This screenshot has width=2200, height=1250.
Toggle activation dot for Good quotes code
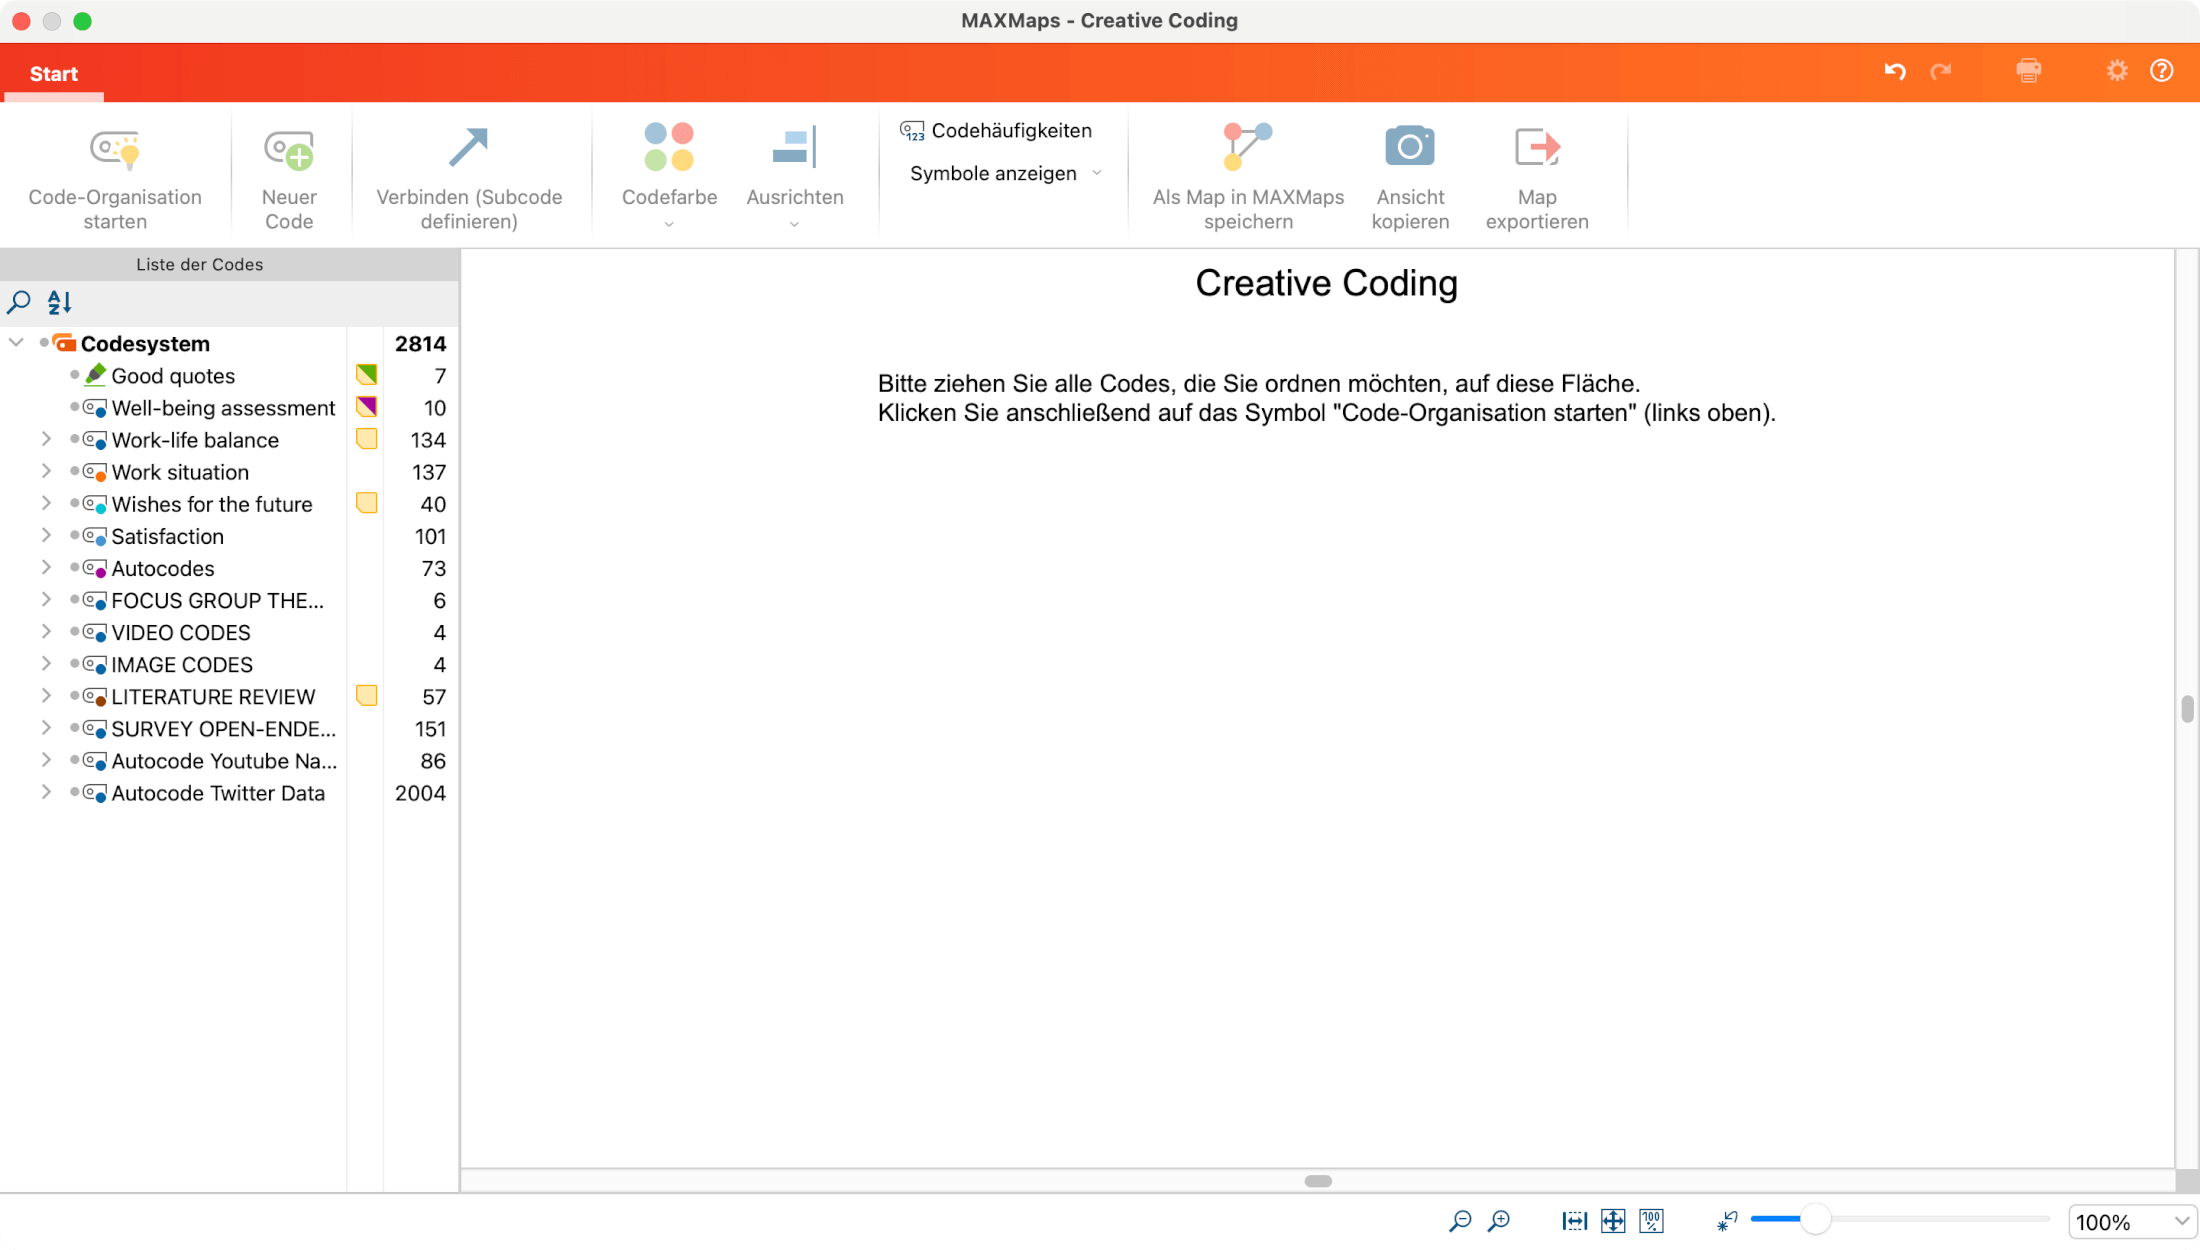coord(75,375)
